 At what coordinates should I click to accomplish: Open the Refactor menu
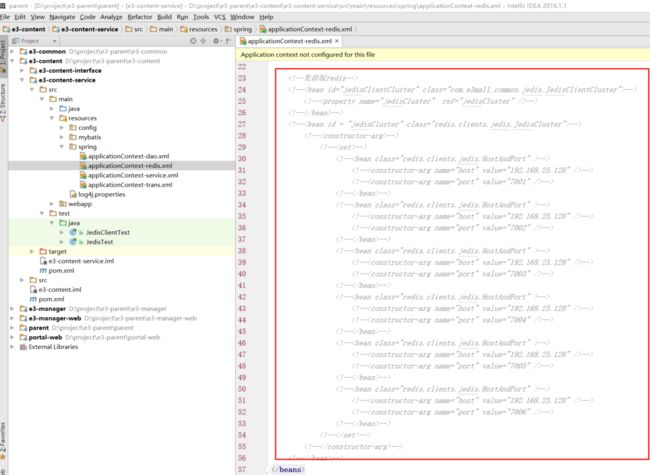click(x=140, y=17)
